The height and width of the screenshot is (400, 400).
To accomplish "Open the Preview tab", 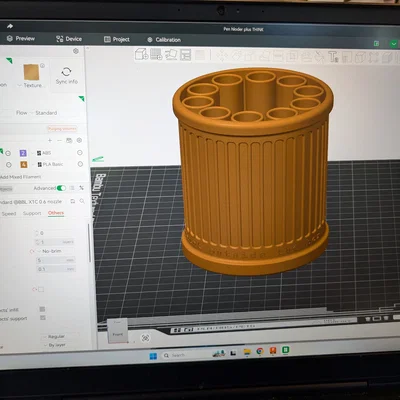I will (x=21, y=39).
